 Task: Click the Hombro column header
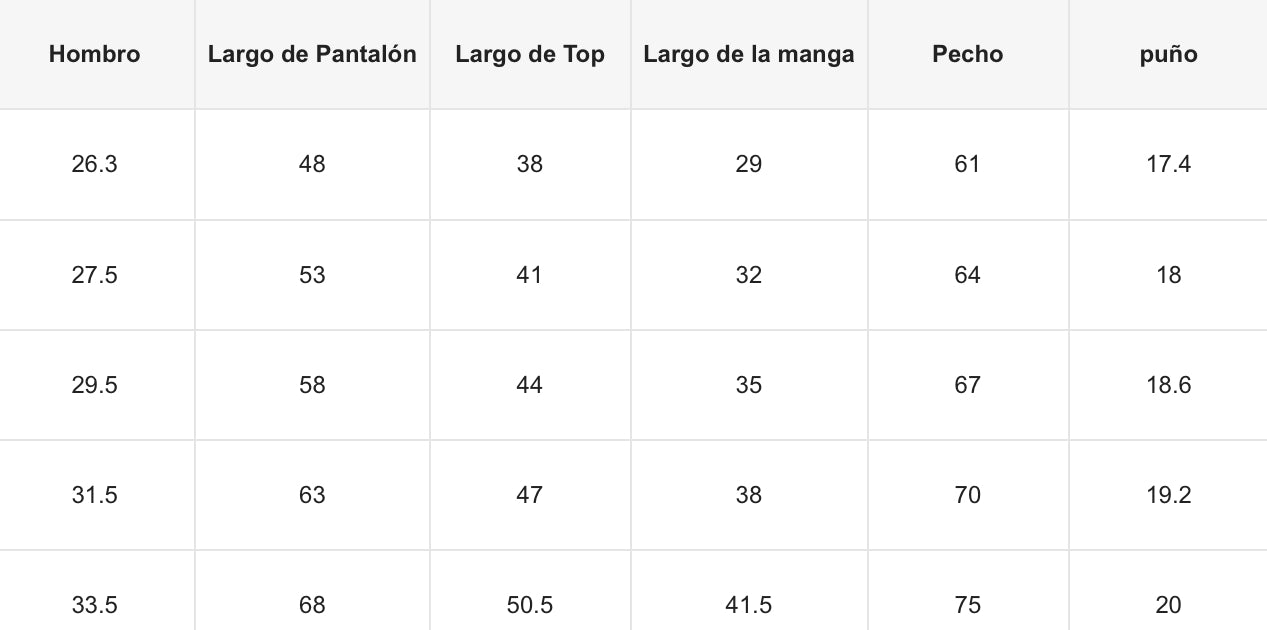click(95, 55)
